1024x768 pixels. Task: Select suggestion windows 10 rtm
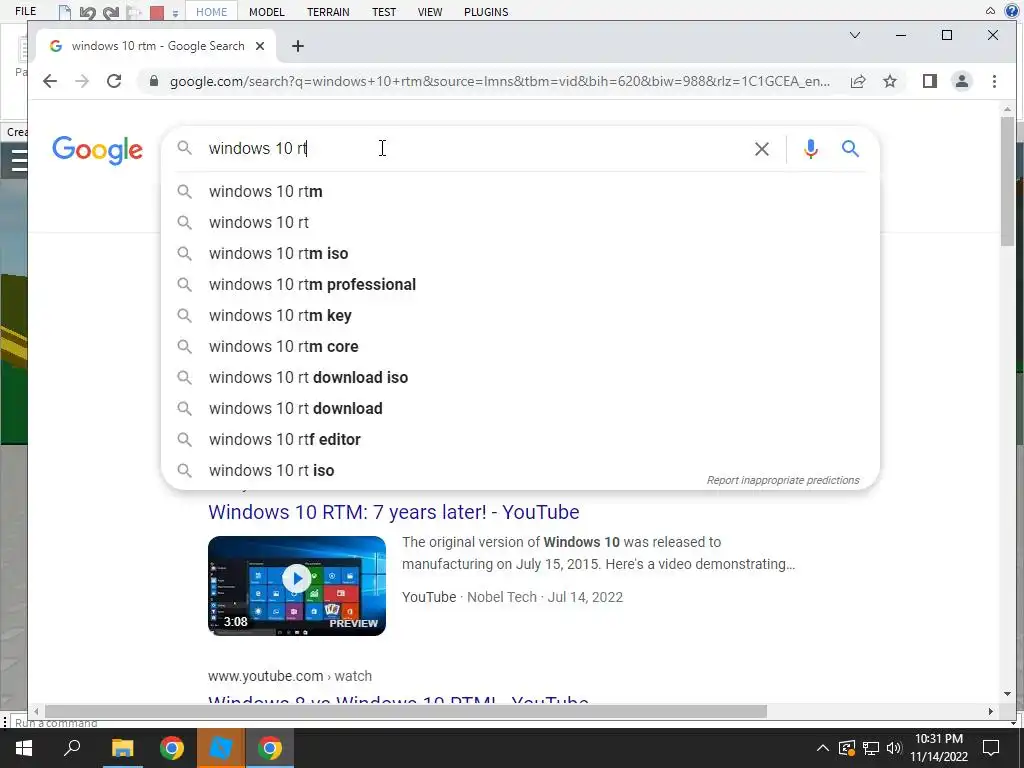[x=520, y=191]
